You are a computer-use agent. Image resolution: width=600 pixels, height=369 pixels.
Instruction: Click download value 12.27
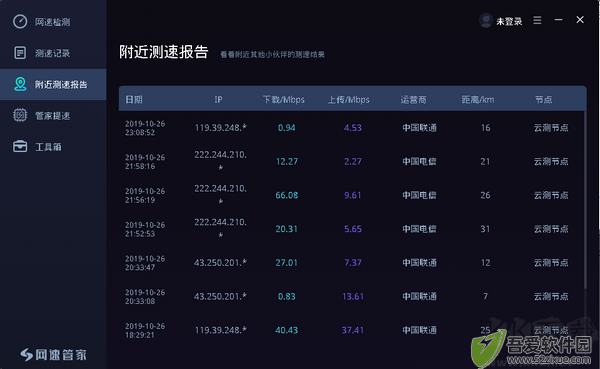click(x=287, y=162)
